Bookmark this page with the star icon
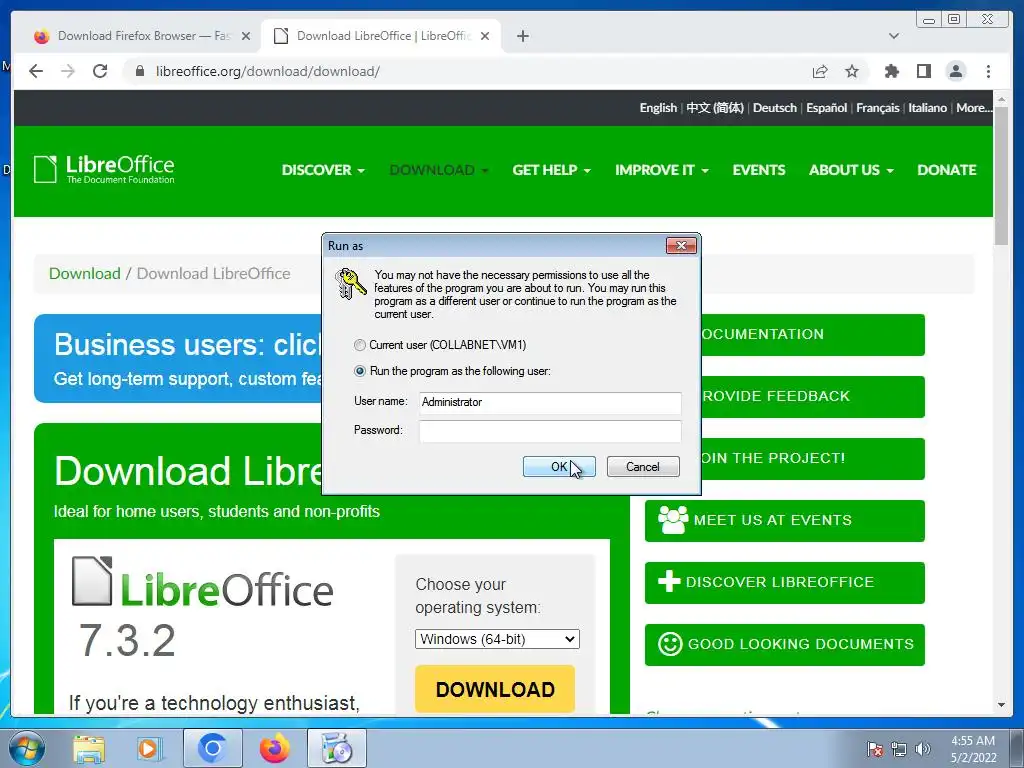This screenshot has width=1024, height=768. click(852, 71)
